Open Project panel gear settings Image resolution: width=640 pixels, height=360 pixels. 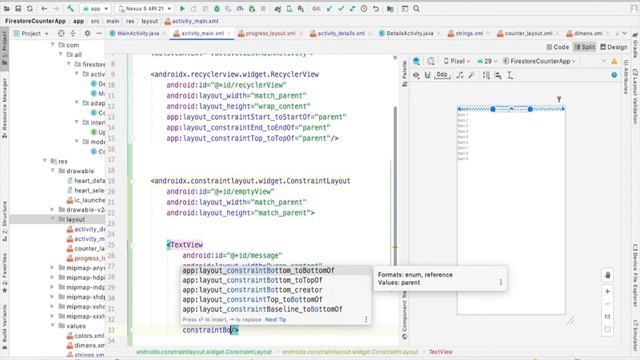(x=87, y=33)
